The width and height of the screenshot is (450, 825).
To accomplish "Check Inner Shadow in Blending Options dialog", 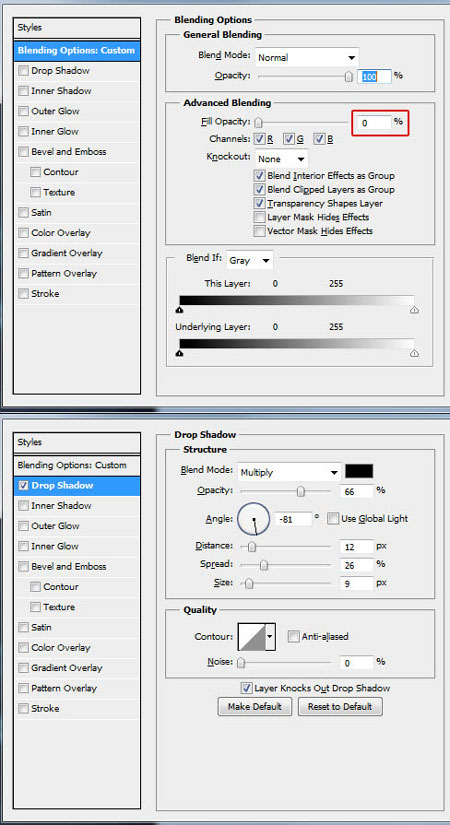I will [23, 91].
